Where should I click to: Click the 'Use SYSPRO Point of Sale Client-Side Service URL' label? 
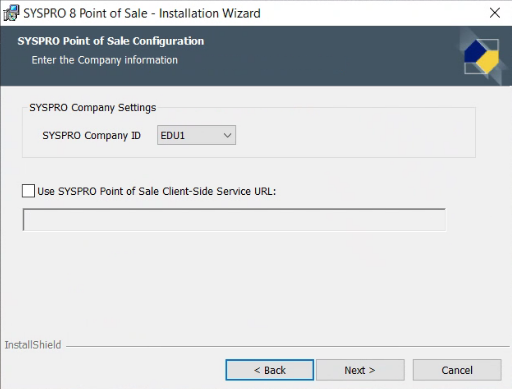pos(157,191)
